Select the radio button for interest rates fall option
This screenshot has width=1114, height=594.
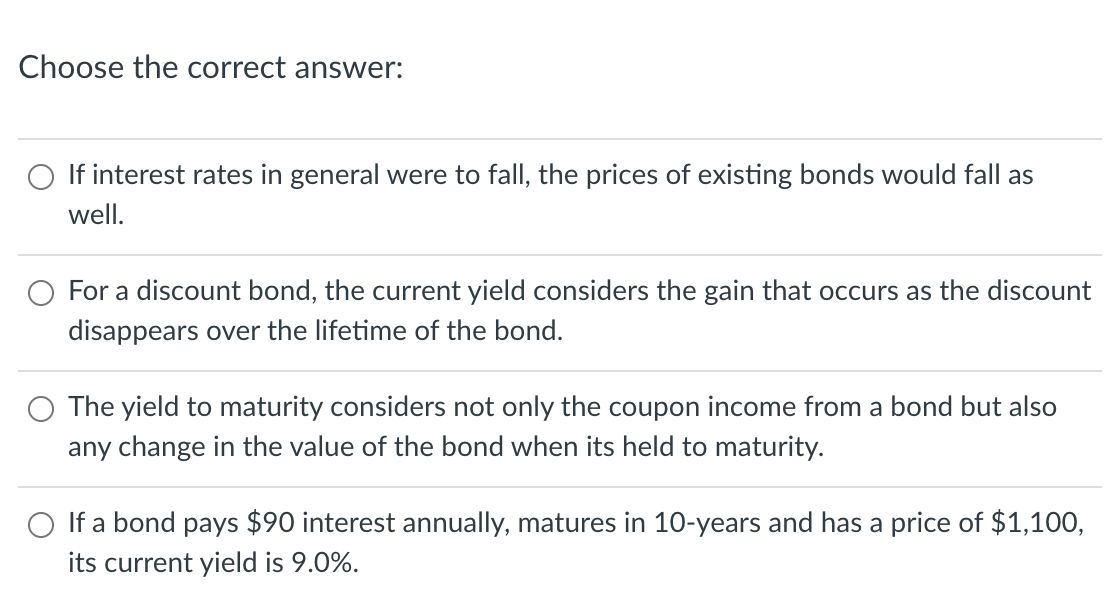click(x=40, y=177)
